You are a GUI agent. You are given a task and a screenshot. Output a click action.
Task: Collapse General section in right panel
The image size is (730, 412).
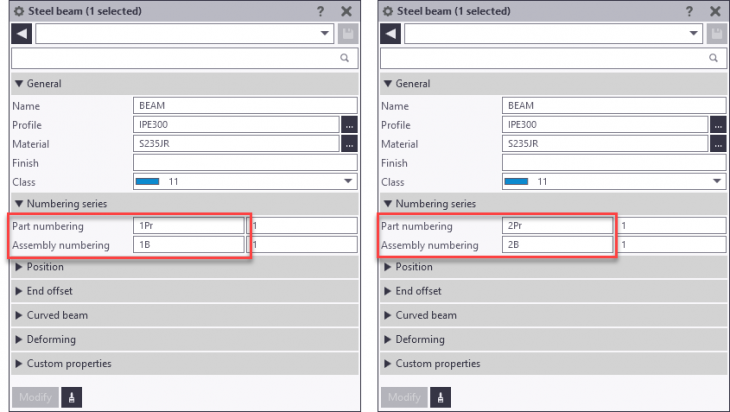click(554, 84)
